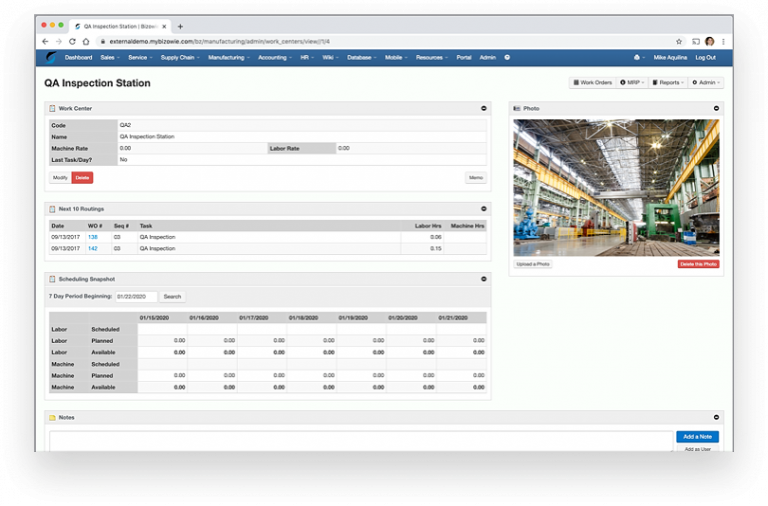Collapse the Scheduling Snapshot panel
The image size is (768, 506).
(483, 279)
